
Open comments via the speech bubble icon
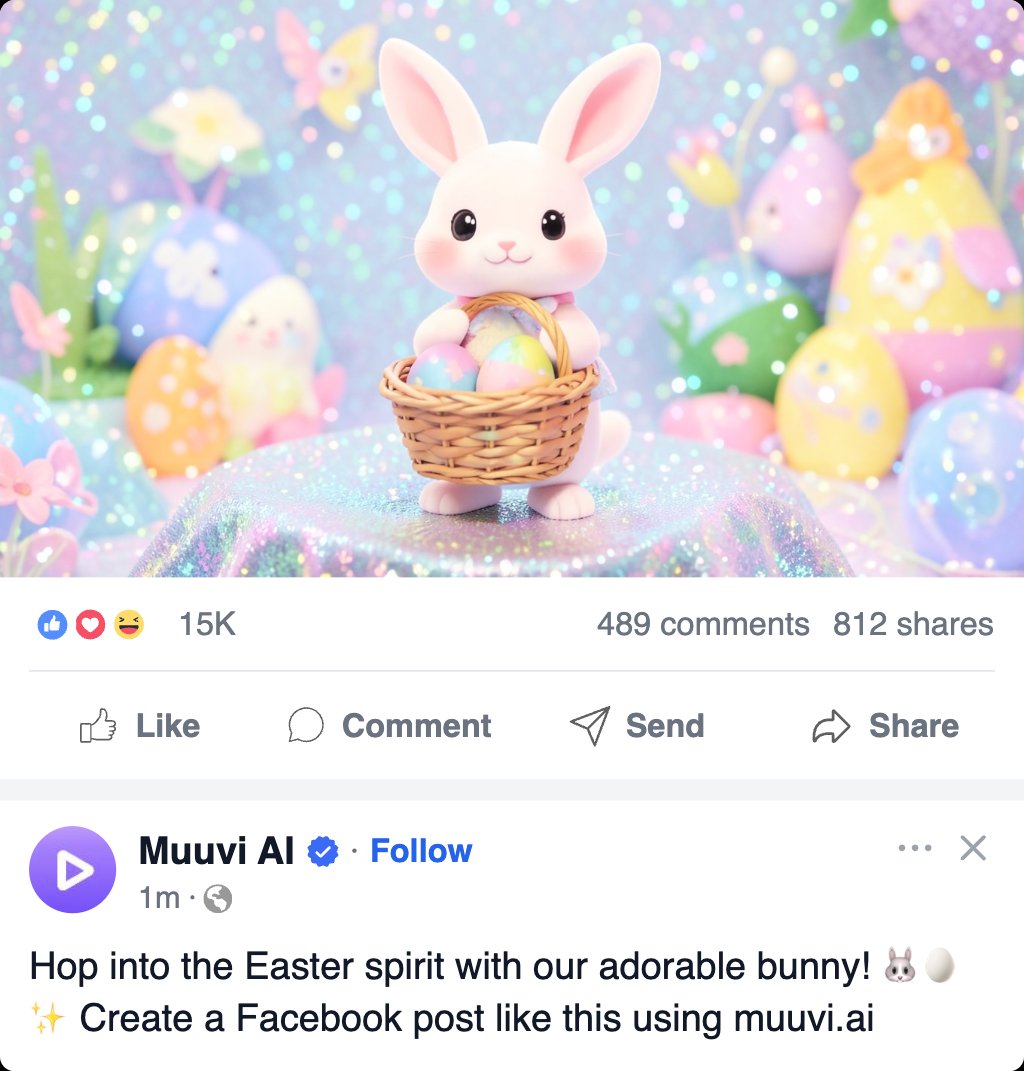pyautogui.click(x=308, y=726)
